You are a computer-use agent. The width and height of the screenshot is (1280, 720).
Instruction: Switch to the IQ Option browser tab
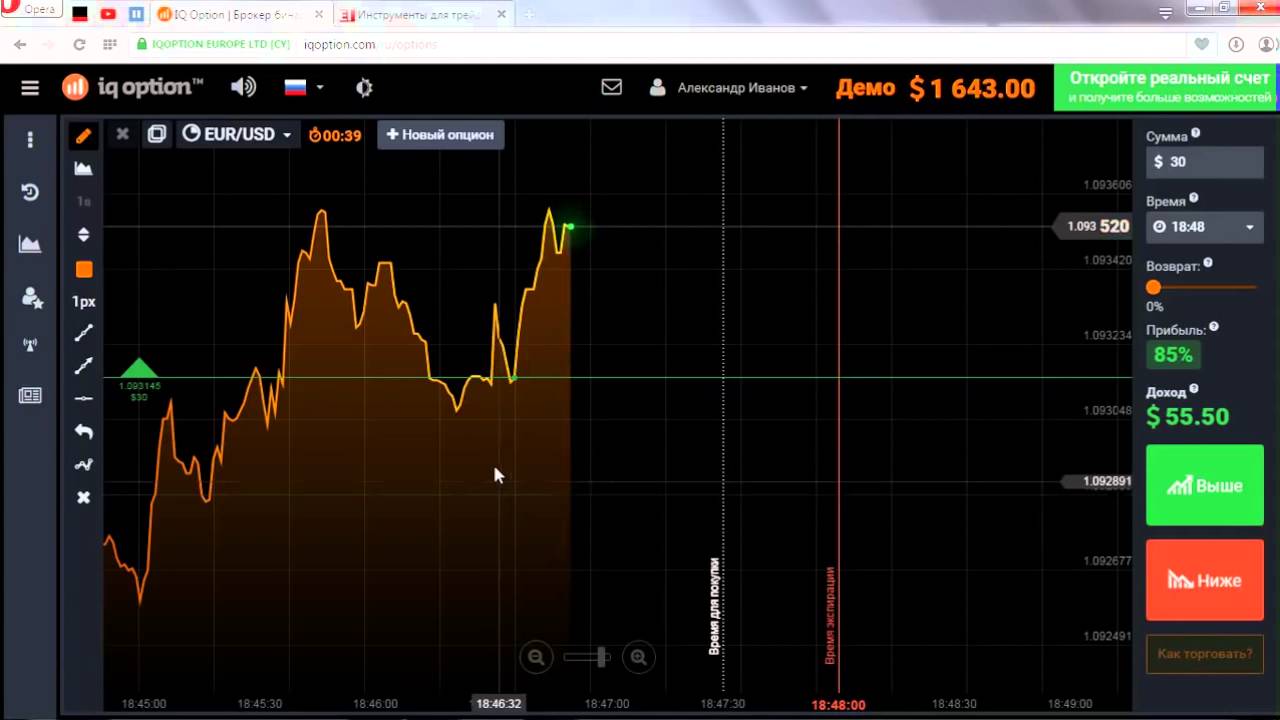(236, 14)
